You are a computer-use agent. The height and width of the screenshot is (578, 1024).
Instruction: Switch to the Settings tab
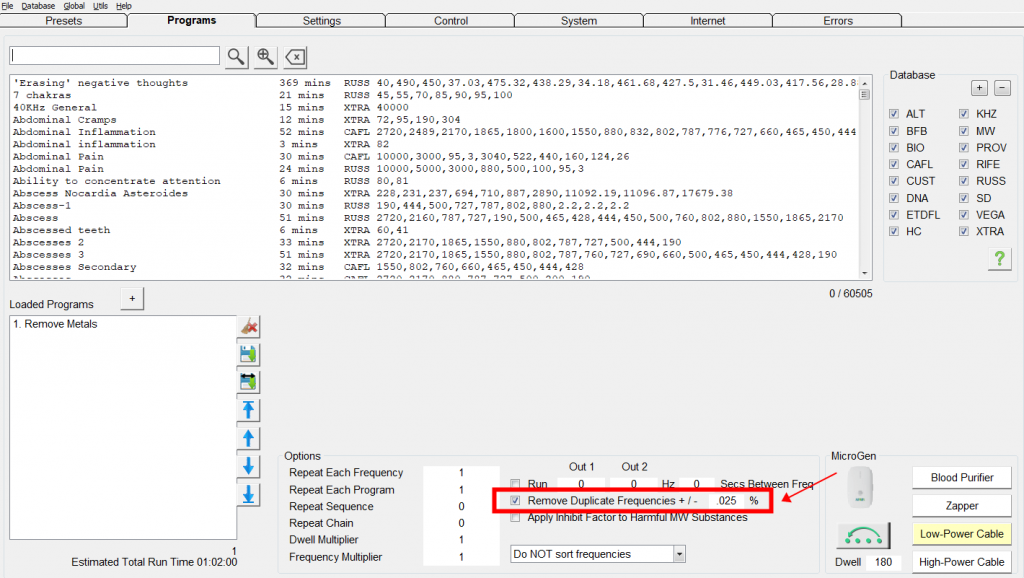(320, 20)
